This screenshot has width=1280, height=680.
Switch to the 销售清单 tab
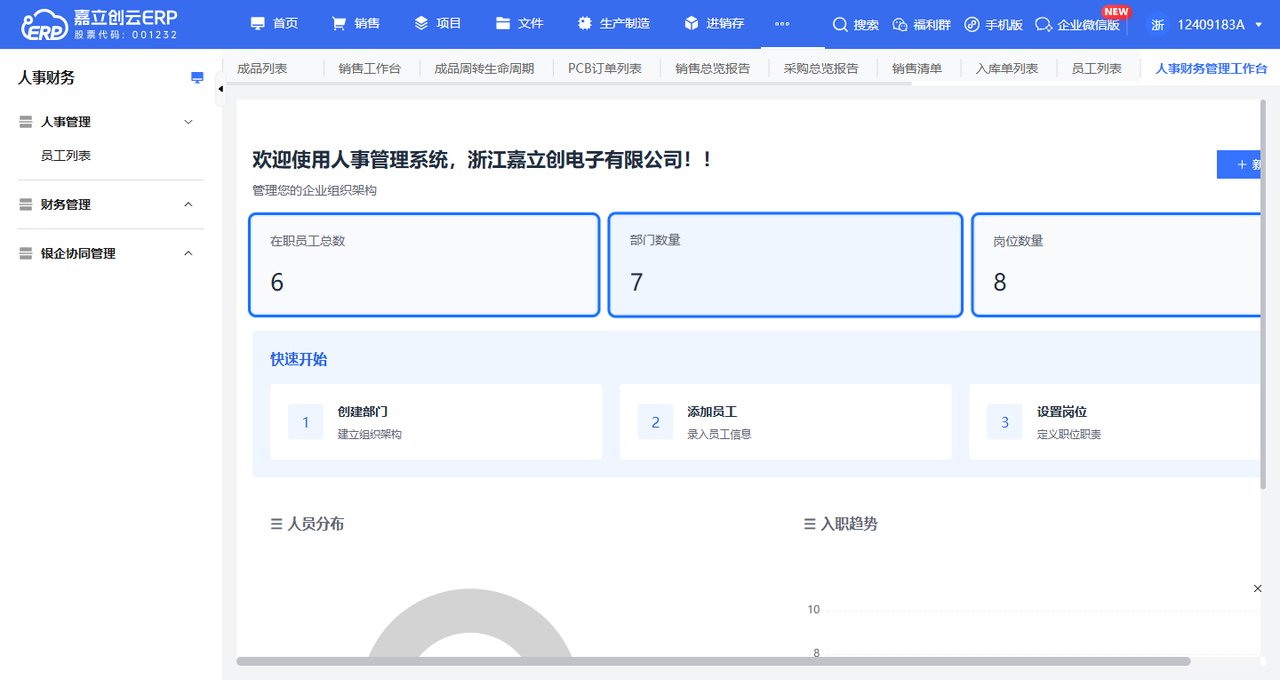click(917, 69)
